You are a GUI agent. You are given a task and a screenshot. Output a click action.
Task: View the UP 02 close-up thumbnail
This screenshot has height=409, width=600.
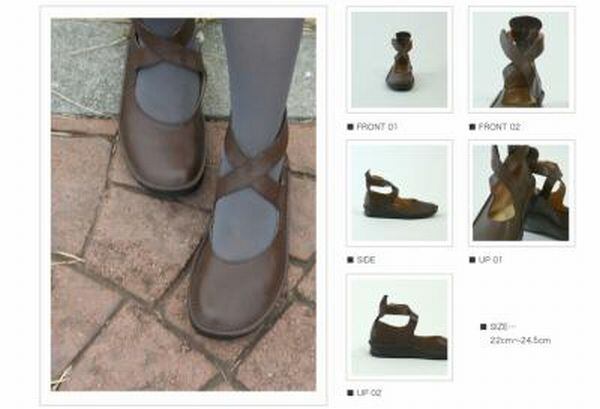tap(399, 327)
